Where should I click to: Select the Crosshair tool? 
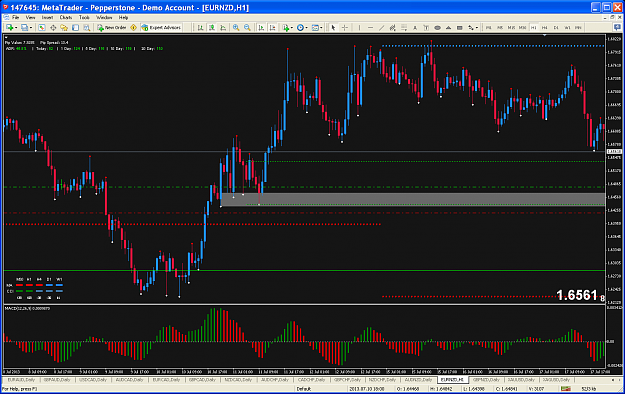click(x=345, y=28)
